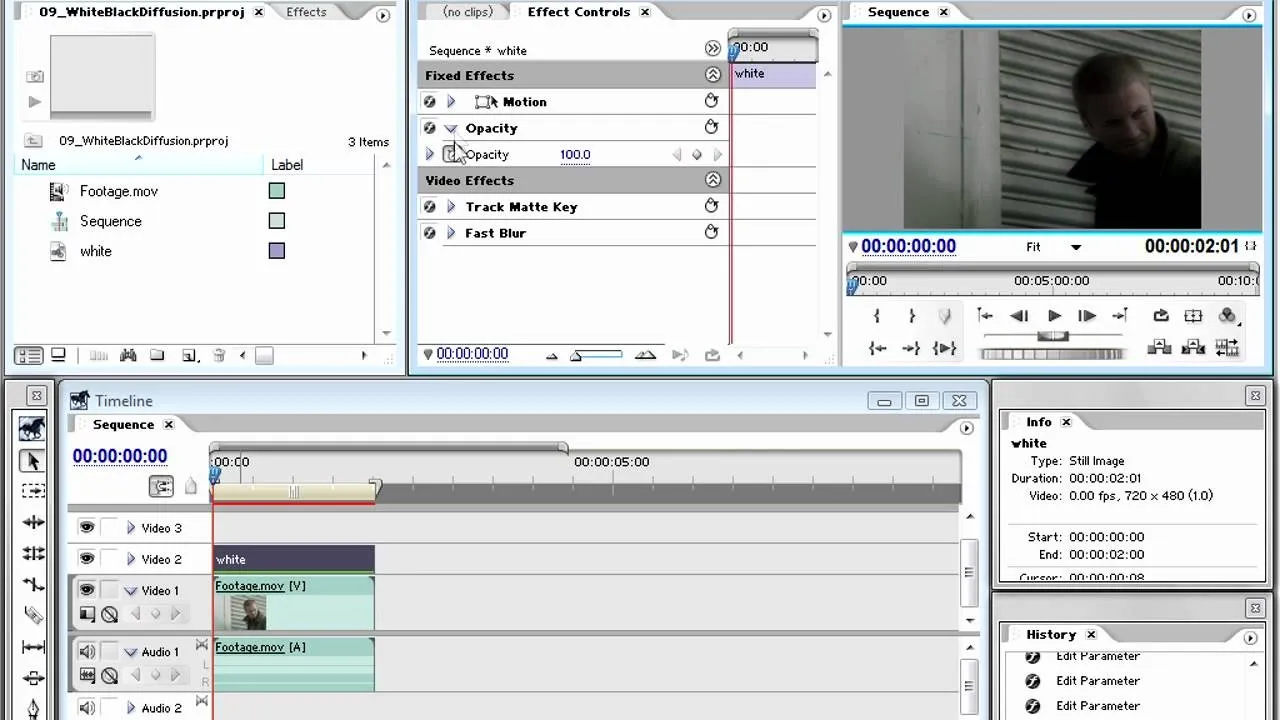This screenshot has height=720, width=1280.
Task: Step forward one frame in monitor
Action: (x=1087, y=316)
